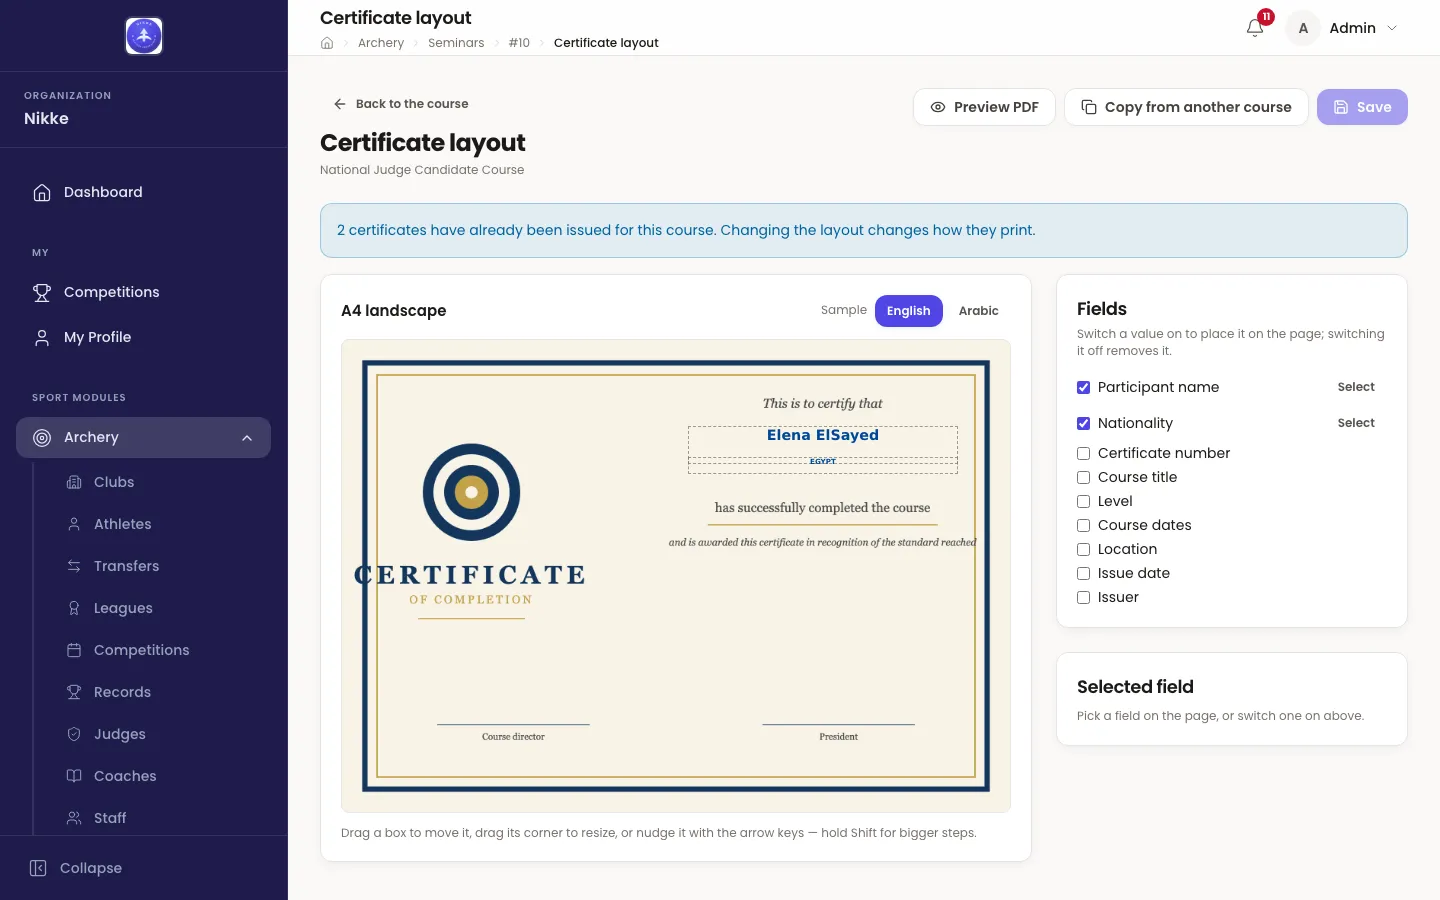Enable the Issue date checkbox

1083,573
